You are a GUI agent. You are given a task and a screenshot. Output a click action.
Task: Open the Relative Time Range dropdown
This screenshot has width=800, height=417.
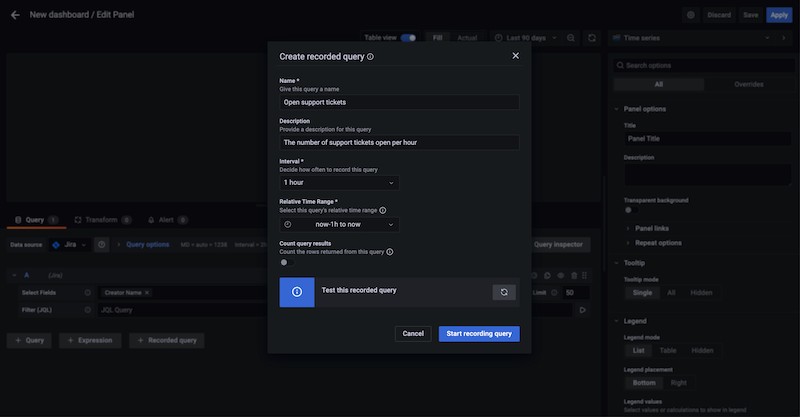339,225
